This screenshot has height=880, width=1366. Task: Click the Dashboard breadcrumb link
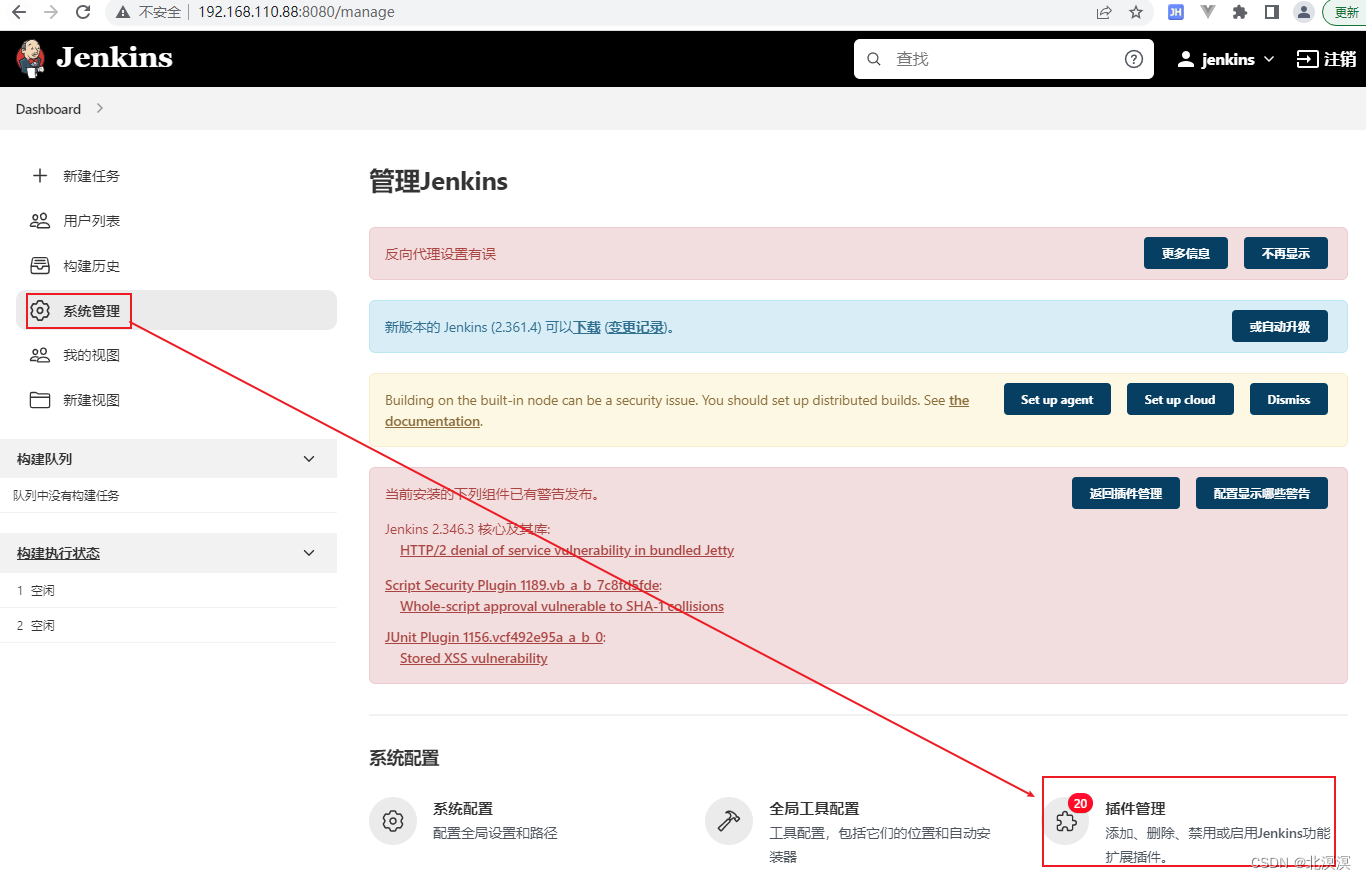tap(48, 109)
